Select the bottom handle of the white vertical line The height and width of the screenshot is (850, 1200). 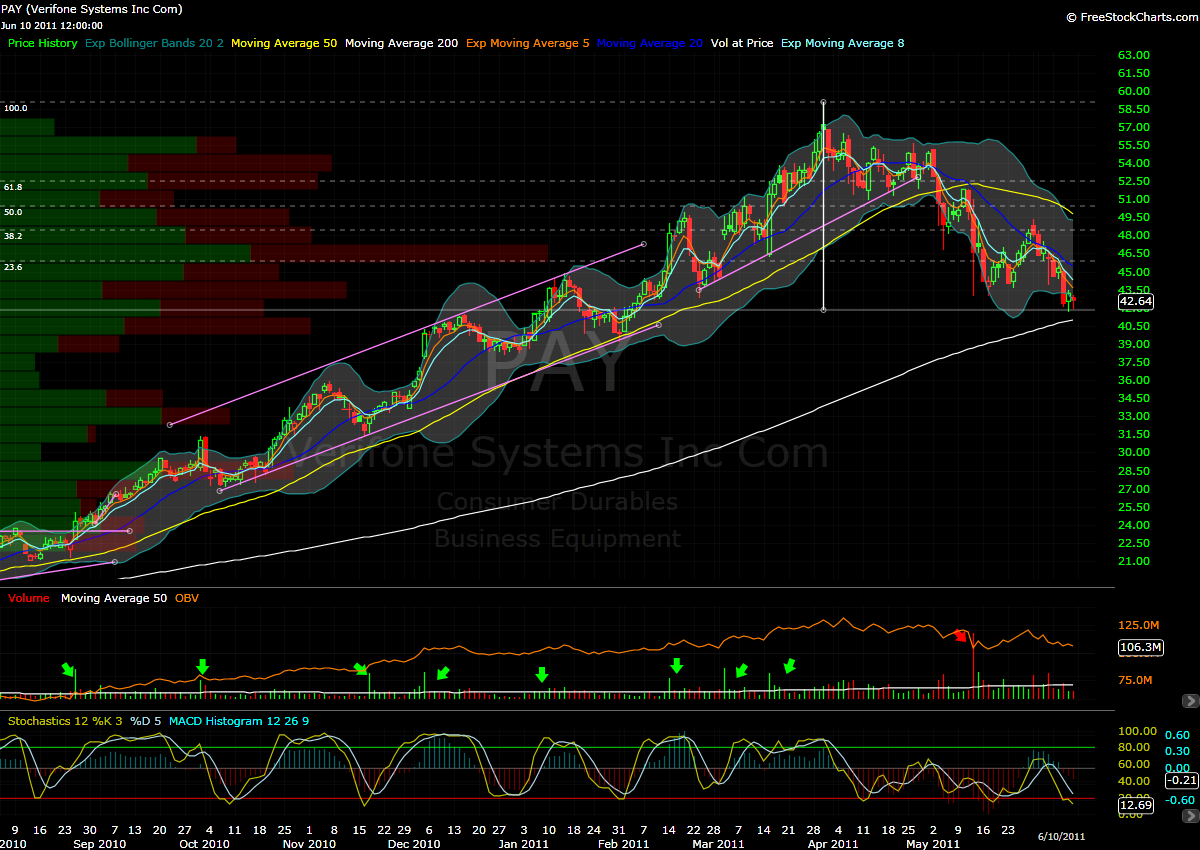point(823,310)
